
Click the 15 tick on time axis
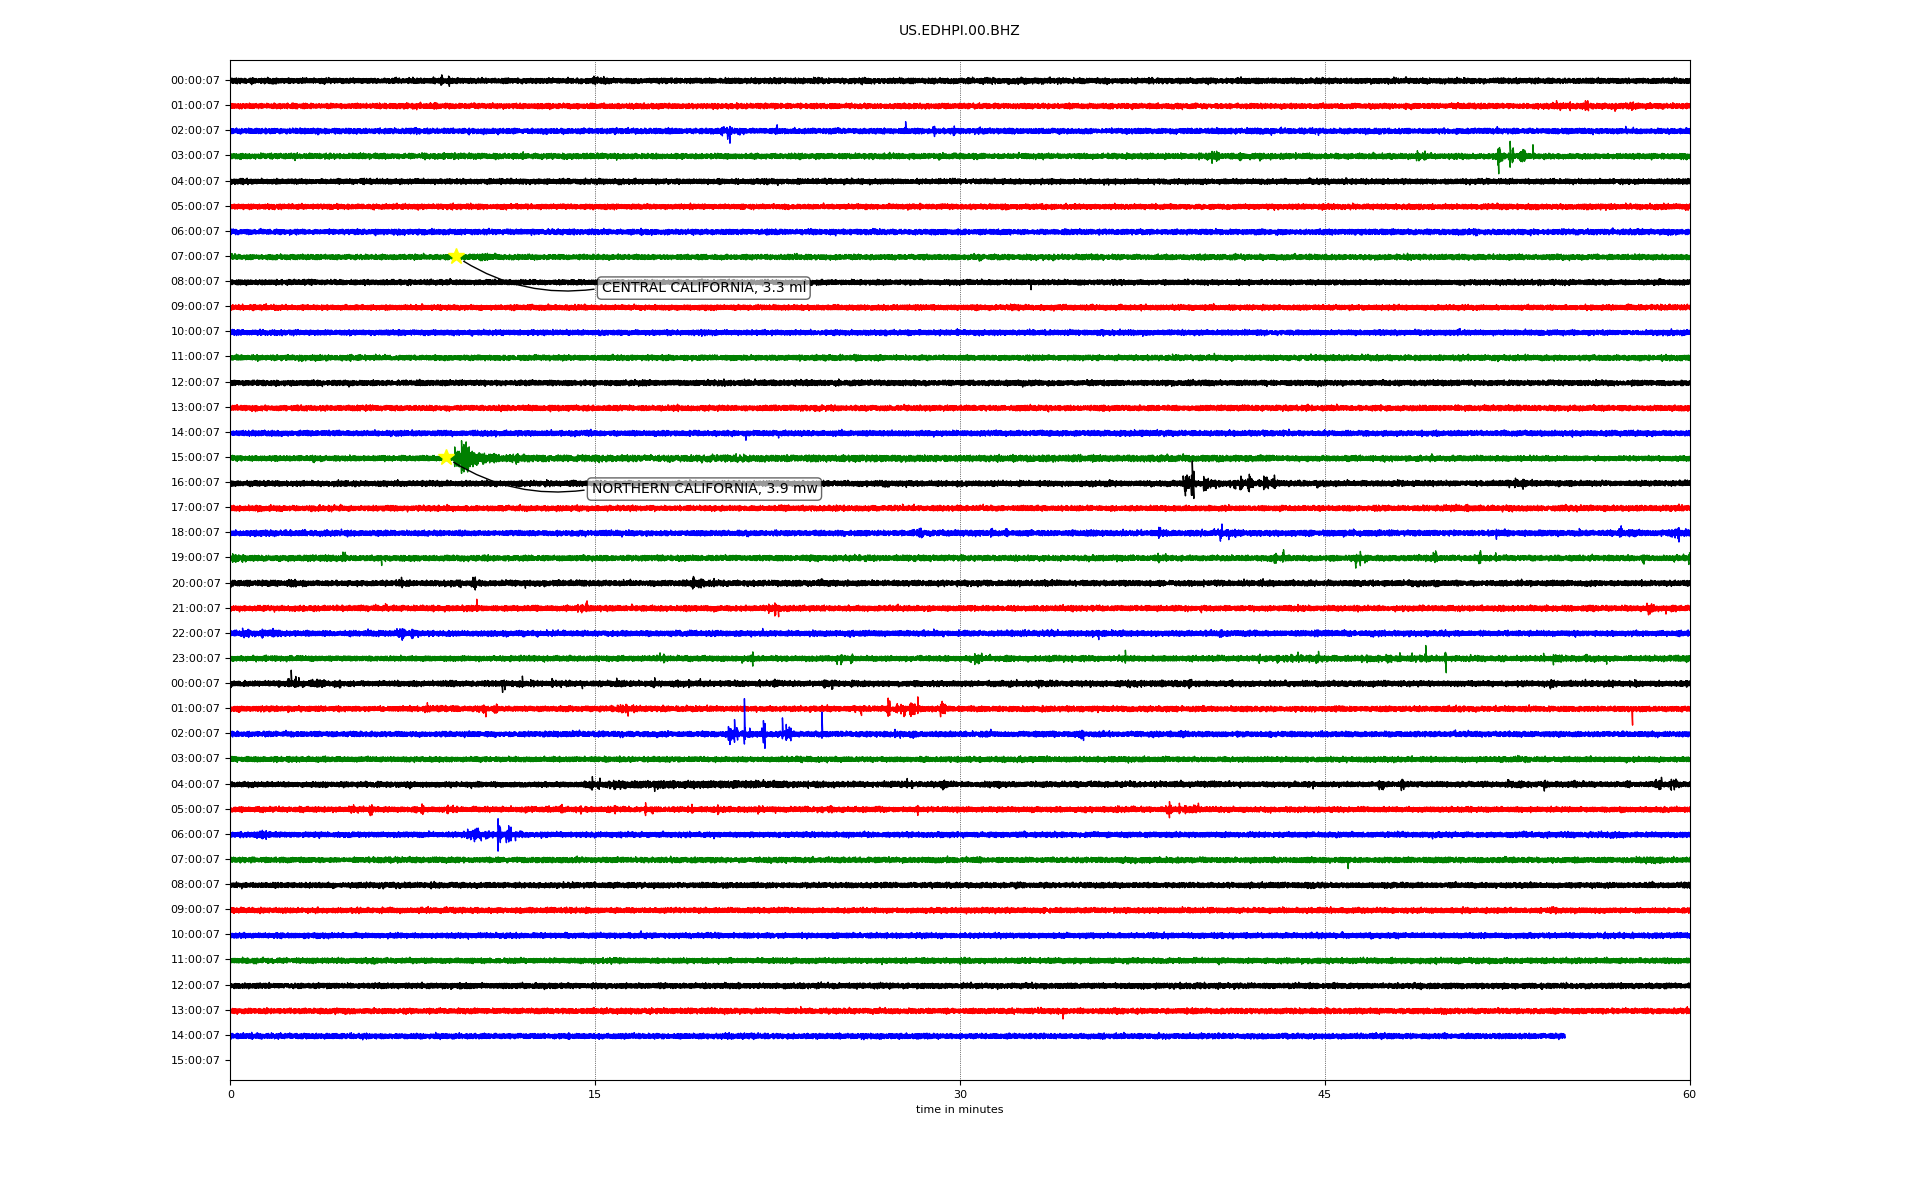click(595, 1094)
